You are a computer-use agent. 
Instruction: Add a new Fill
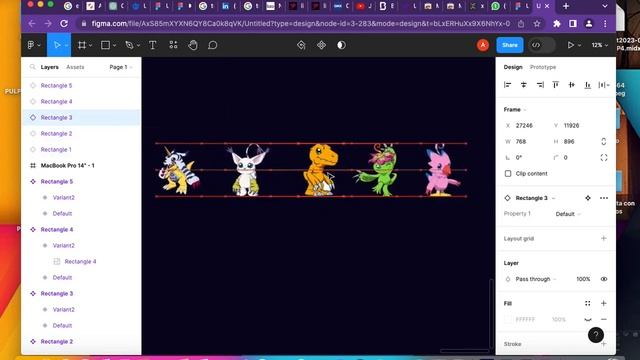click(x=604, y=303)
